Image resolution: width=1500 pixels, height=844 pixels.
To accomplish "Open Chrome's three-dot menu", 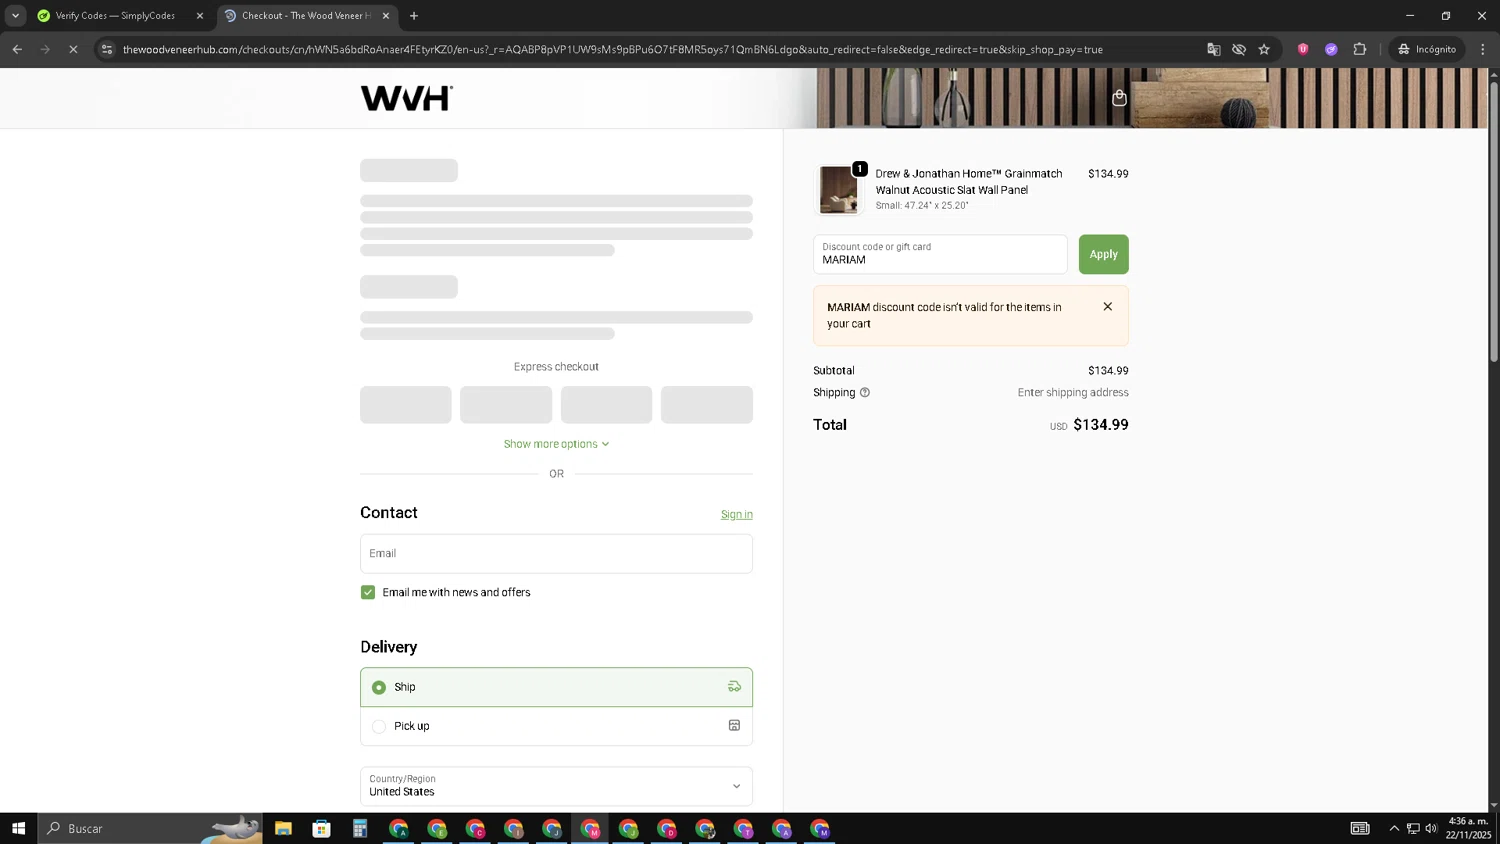I will [1482, 49].
